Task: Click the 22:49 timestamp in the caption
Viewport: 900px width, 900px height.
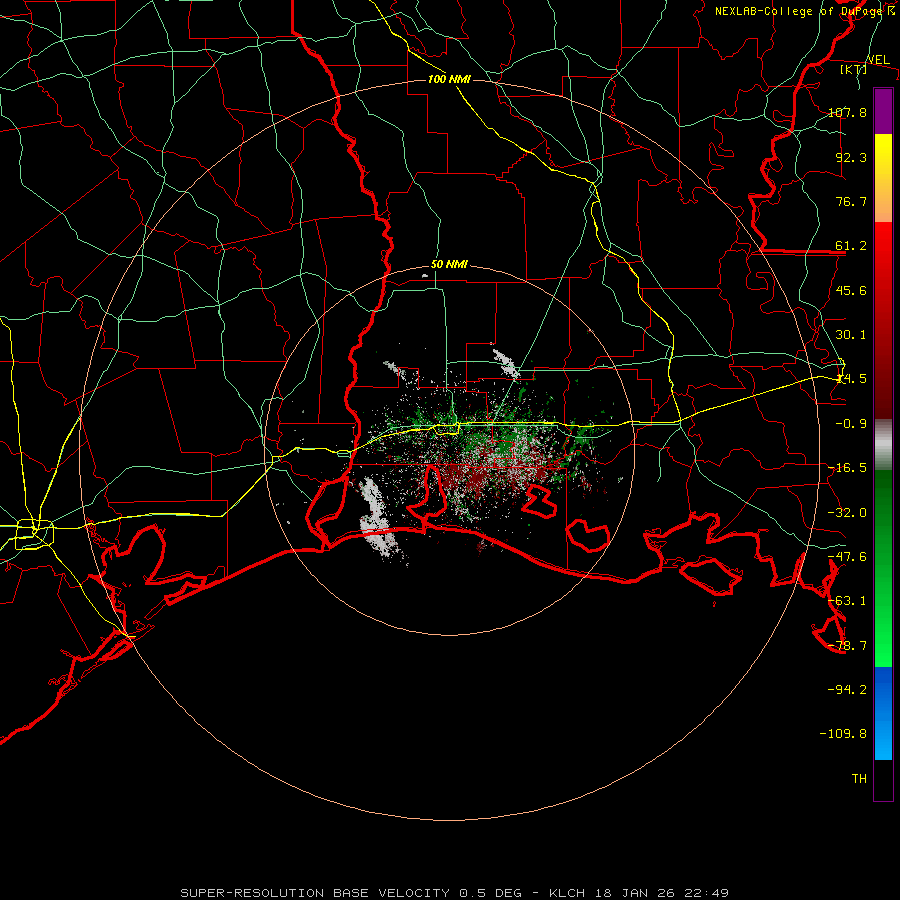Action: [x=708, y=893]
